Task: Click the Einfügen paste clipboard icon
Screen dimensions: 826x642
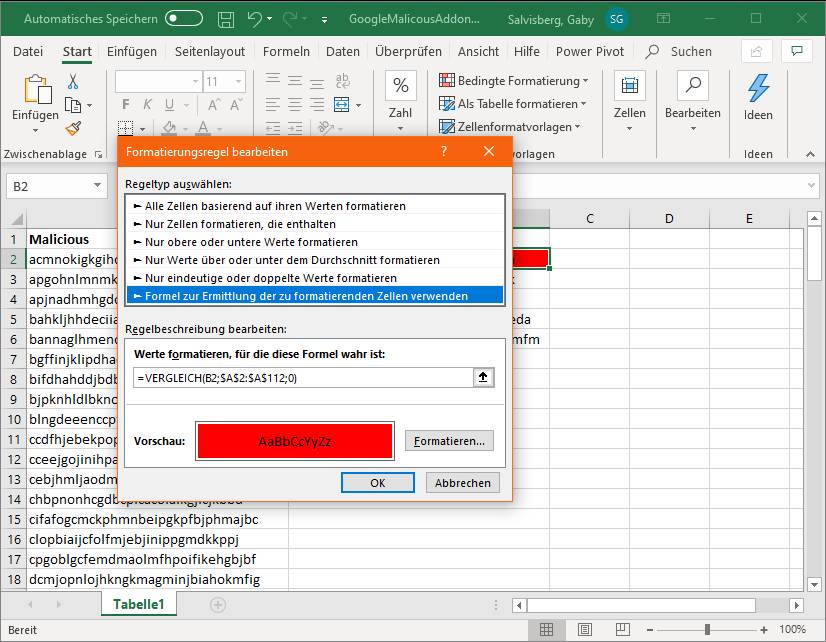Action: (36, 91)
